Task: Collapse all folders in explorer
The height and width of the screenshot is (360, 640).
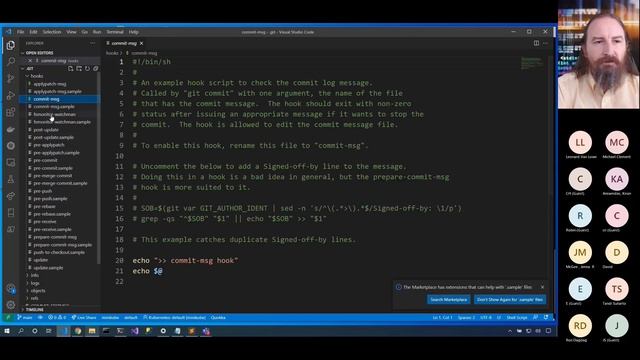Action: 96,69
